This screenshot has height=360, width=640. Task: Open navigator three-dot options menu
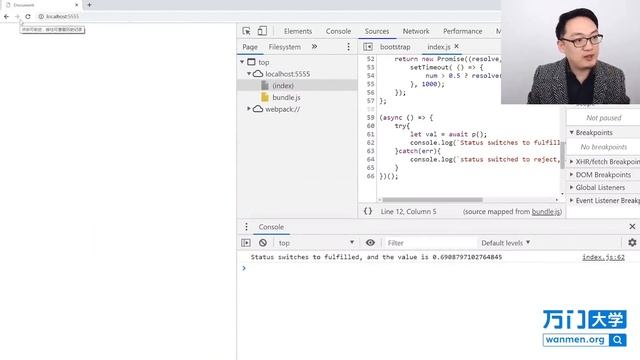pyautogui.click(x=348, y=47)
